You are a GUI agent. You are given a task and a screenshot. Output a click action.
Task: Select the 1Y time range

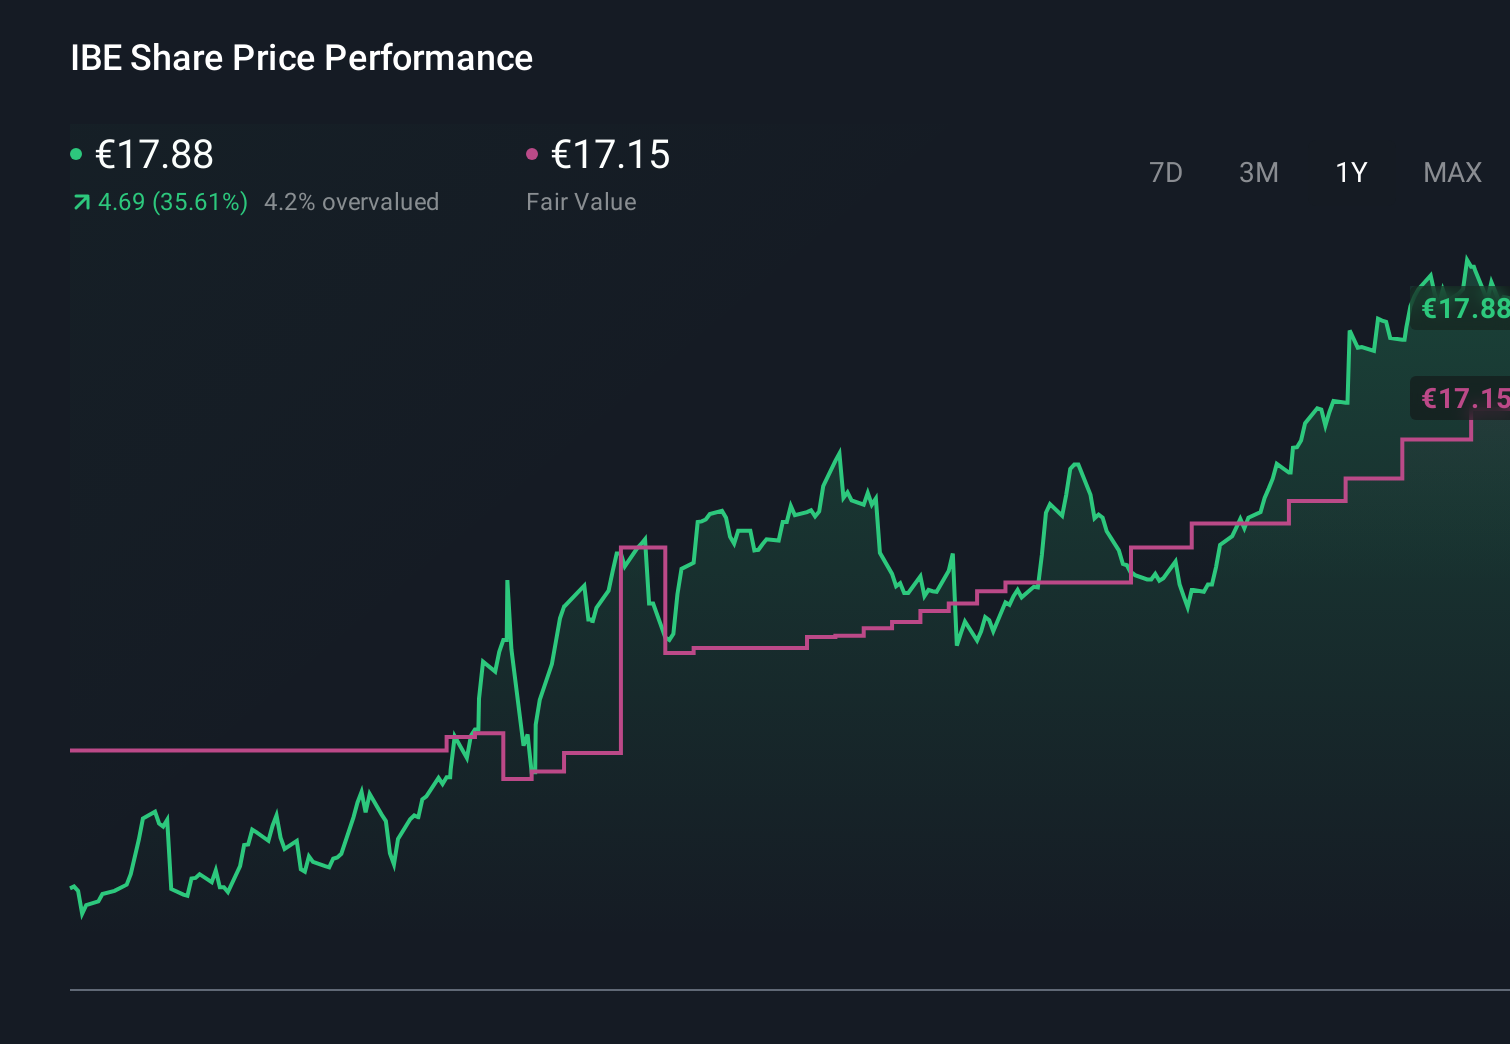[x=1350, y=172]
